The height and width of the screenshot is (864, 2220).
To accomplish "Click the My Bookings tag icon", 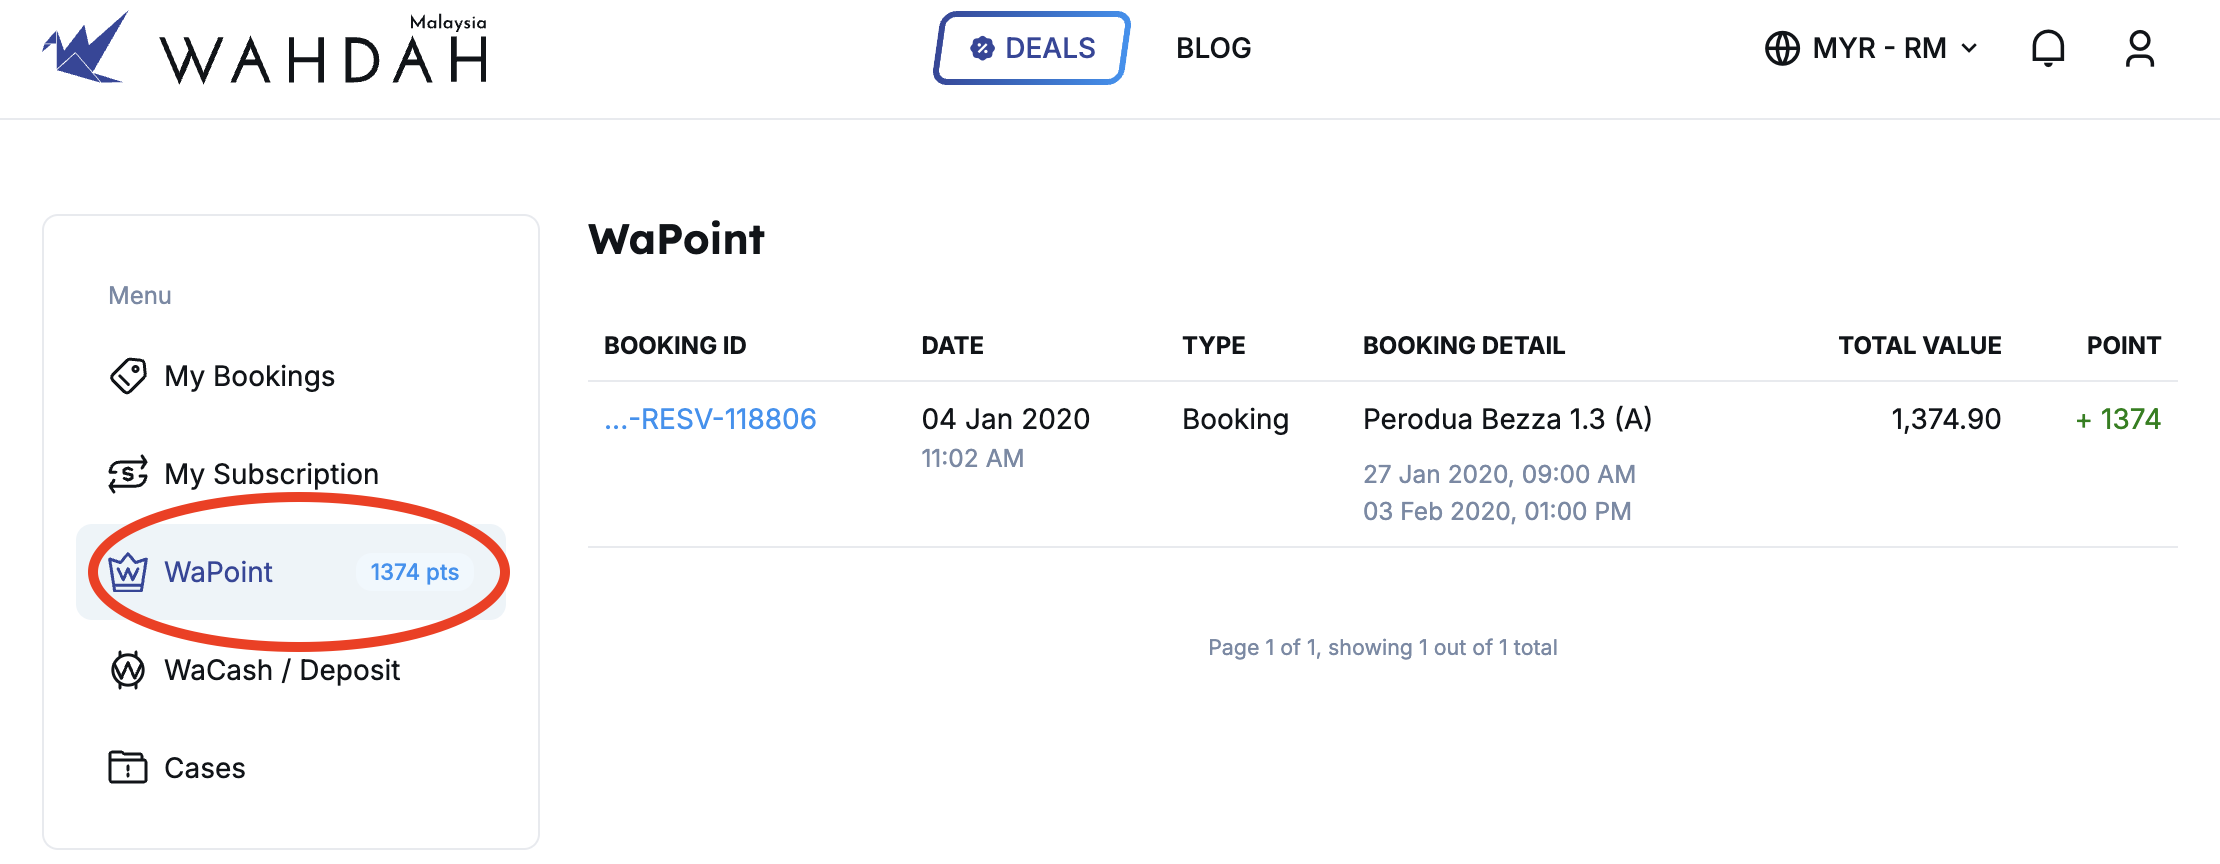I will click(128, 376).
